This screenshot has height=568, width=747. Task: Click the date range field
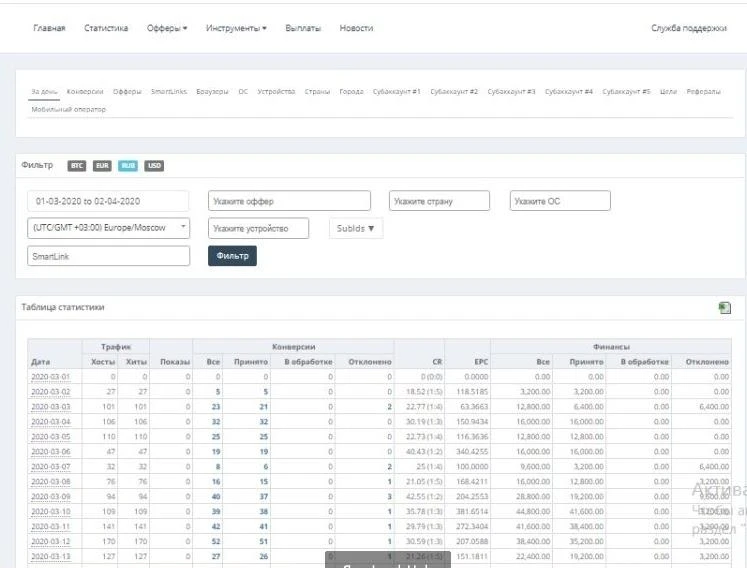(108, 201)
